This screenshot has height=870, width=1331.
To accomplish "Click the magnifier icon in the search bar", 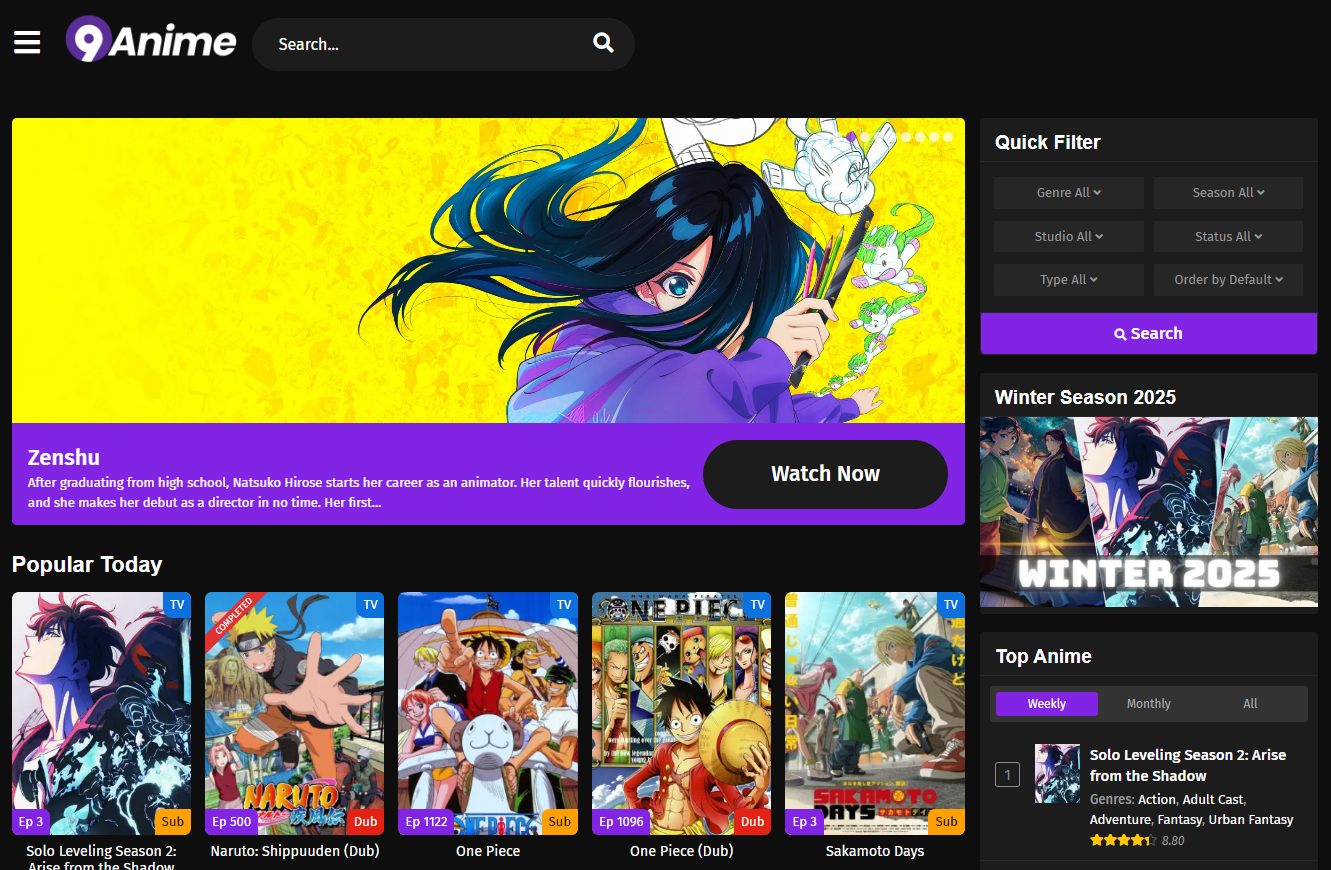I will click(603, 43).
